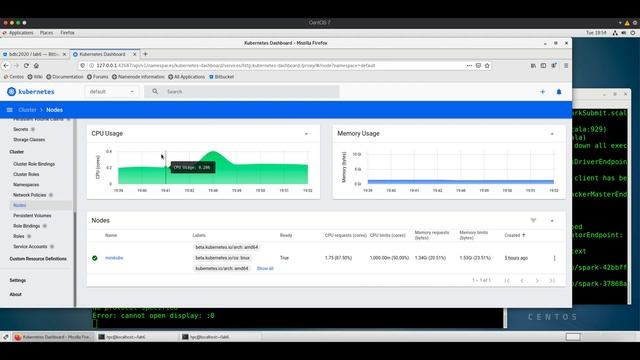The width and height of the screenshot is (640, 360).
Task: Bookmark this page with star icon
Action: pyautogui.click(x=487, y=65)
